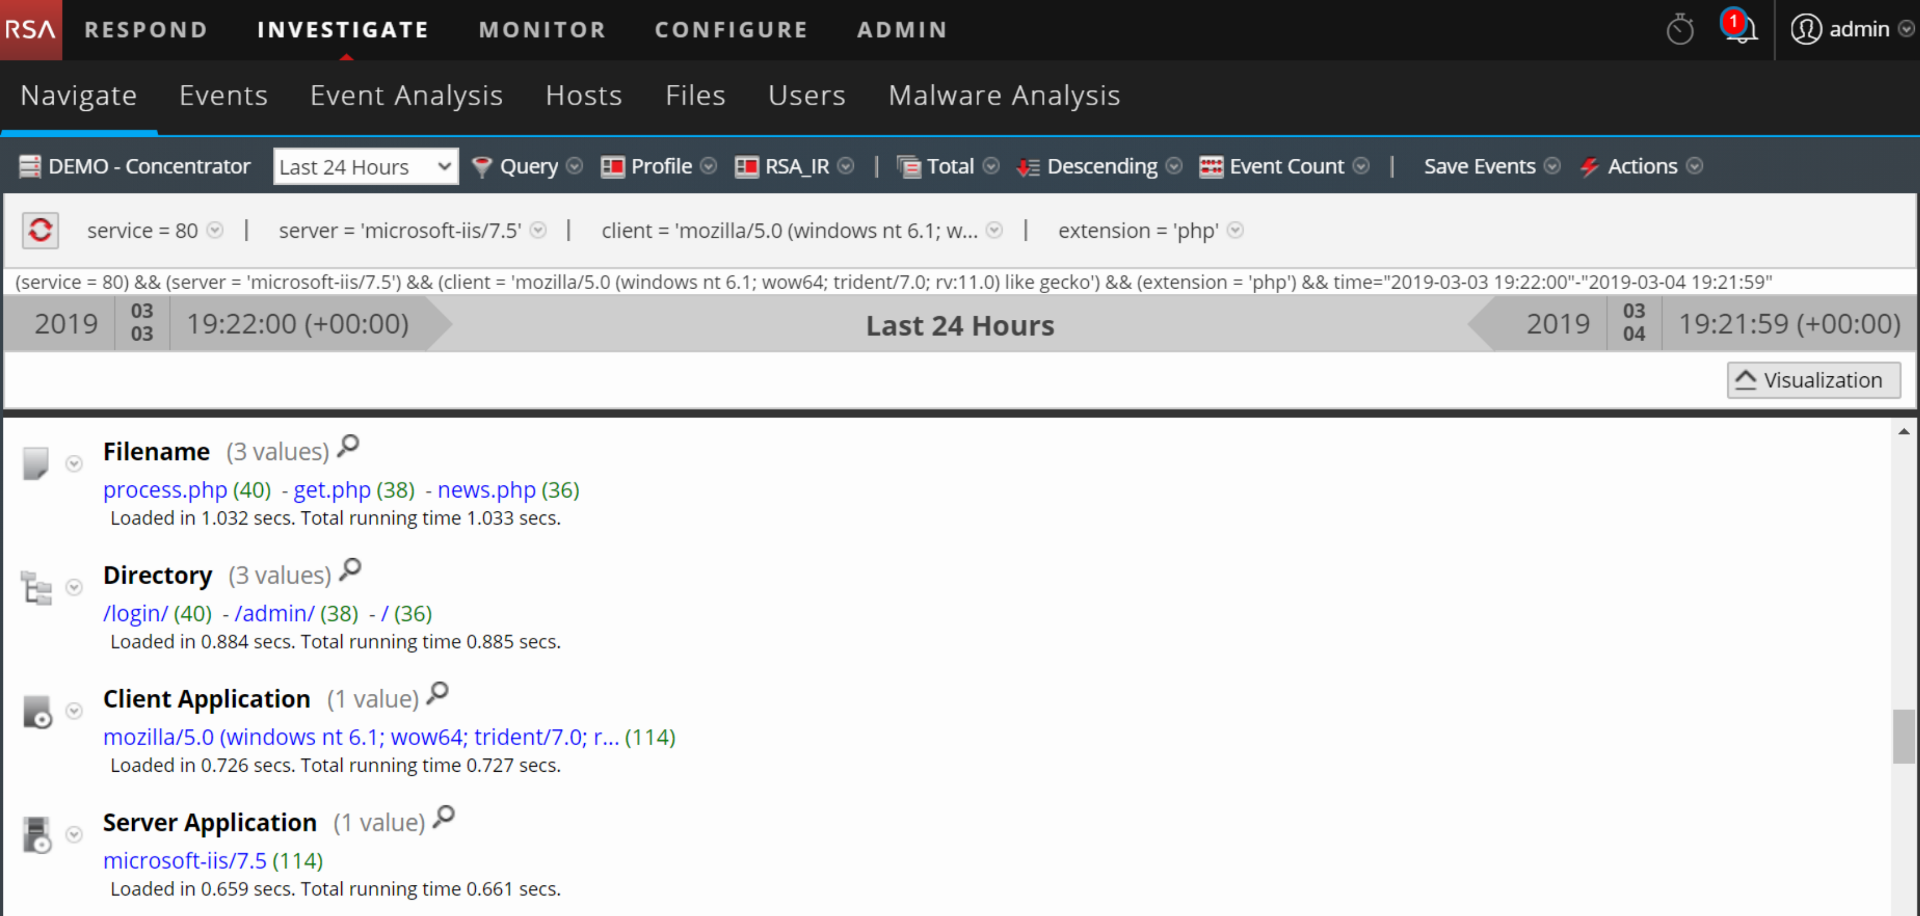Image resolution: width=1920 pixels, height=916 pixels.
Task: Expand the Query dropdown arrow
Action: tap(574, 166)
